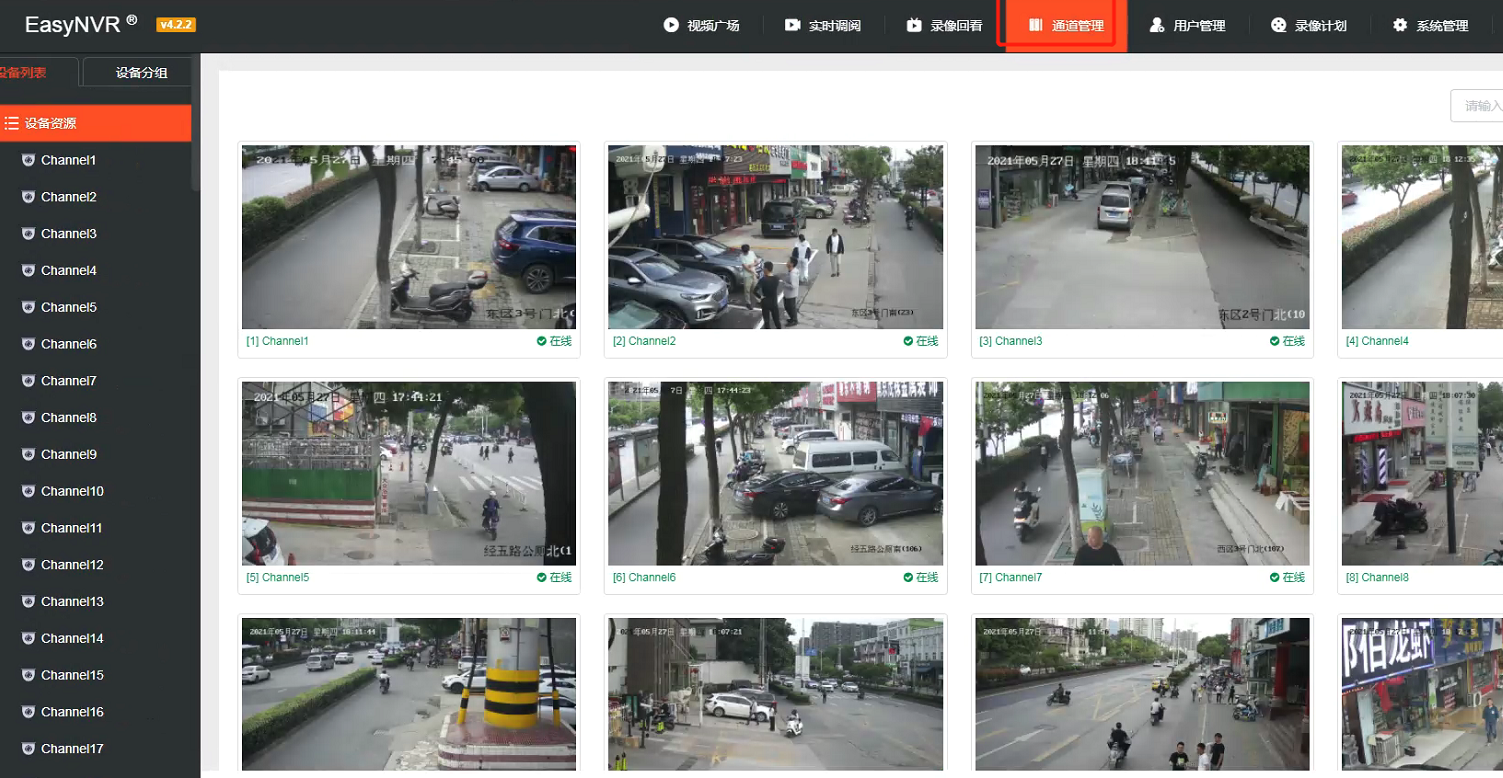This screenshot has height=778, width=1503.
Task: Open the 视频广场 video square menu
Action: point(702,26)
